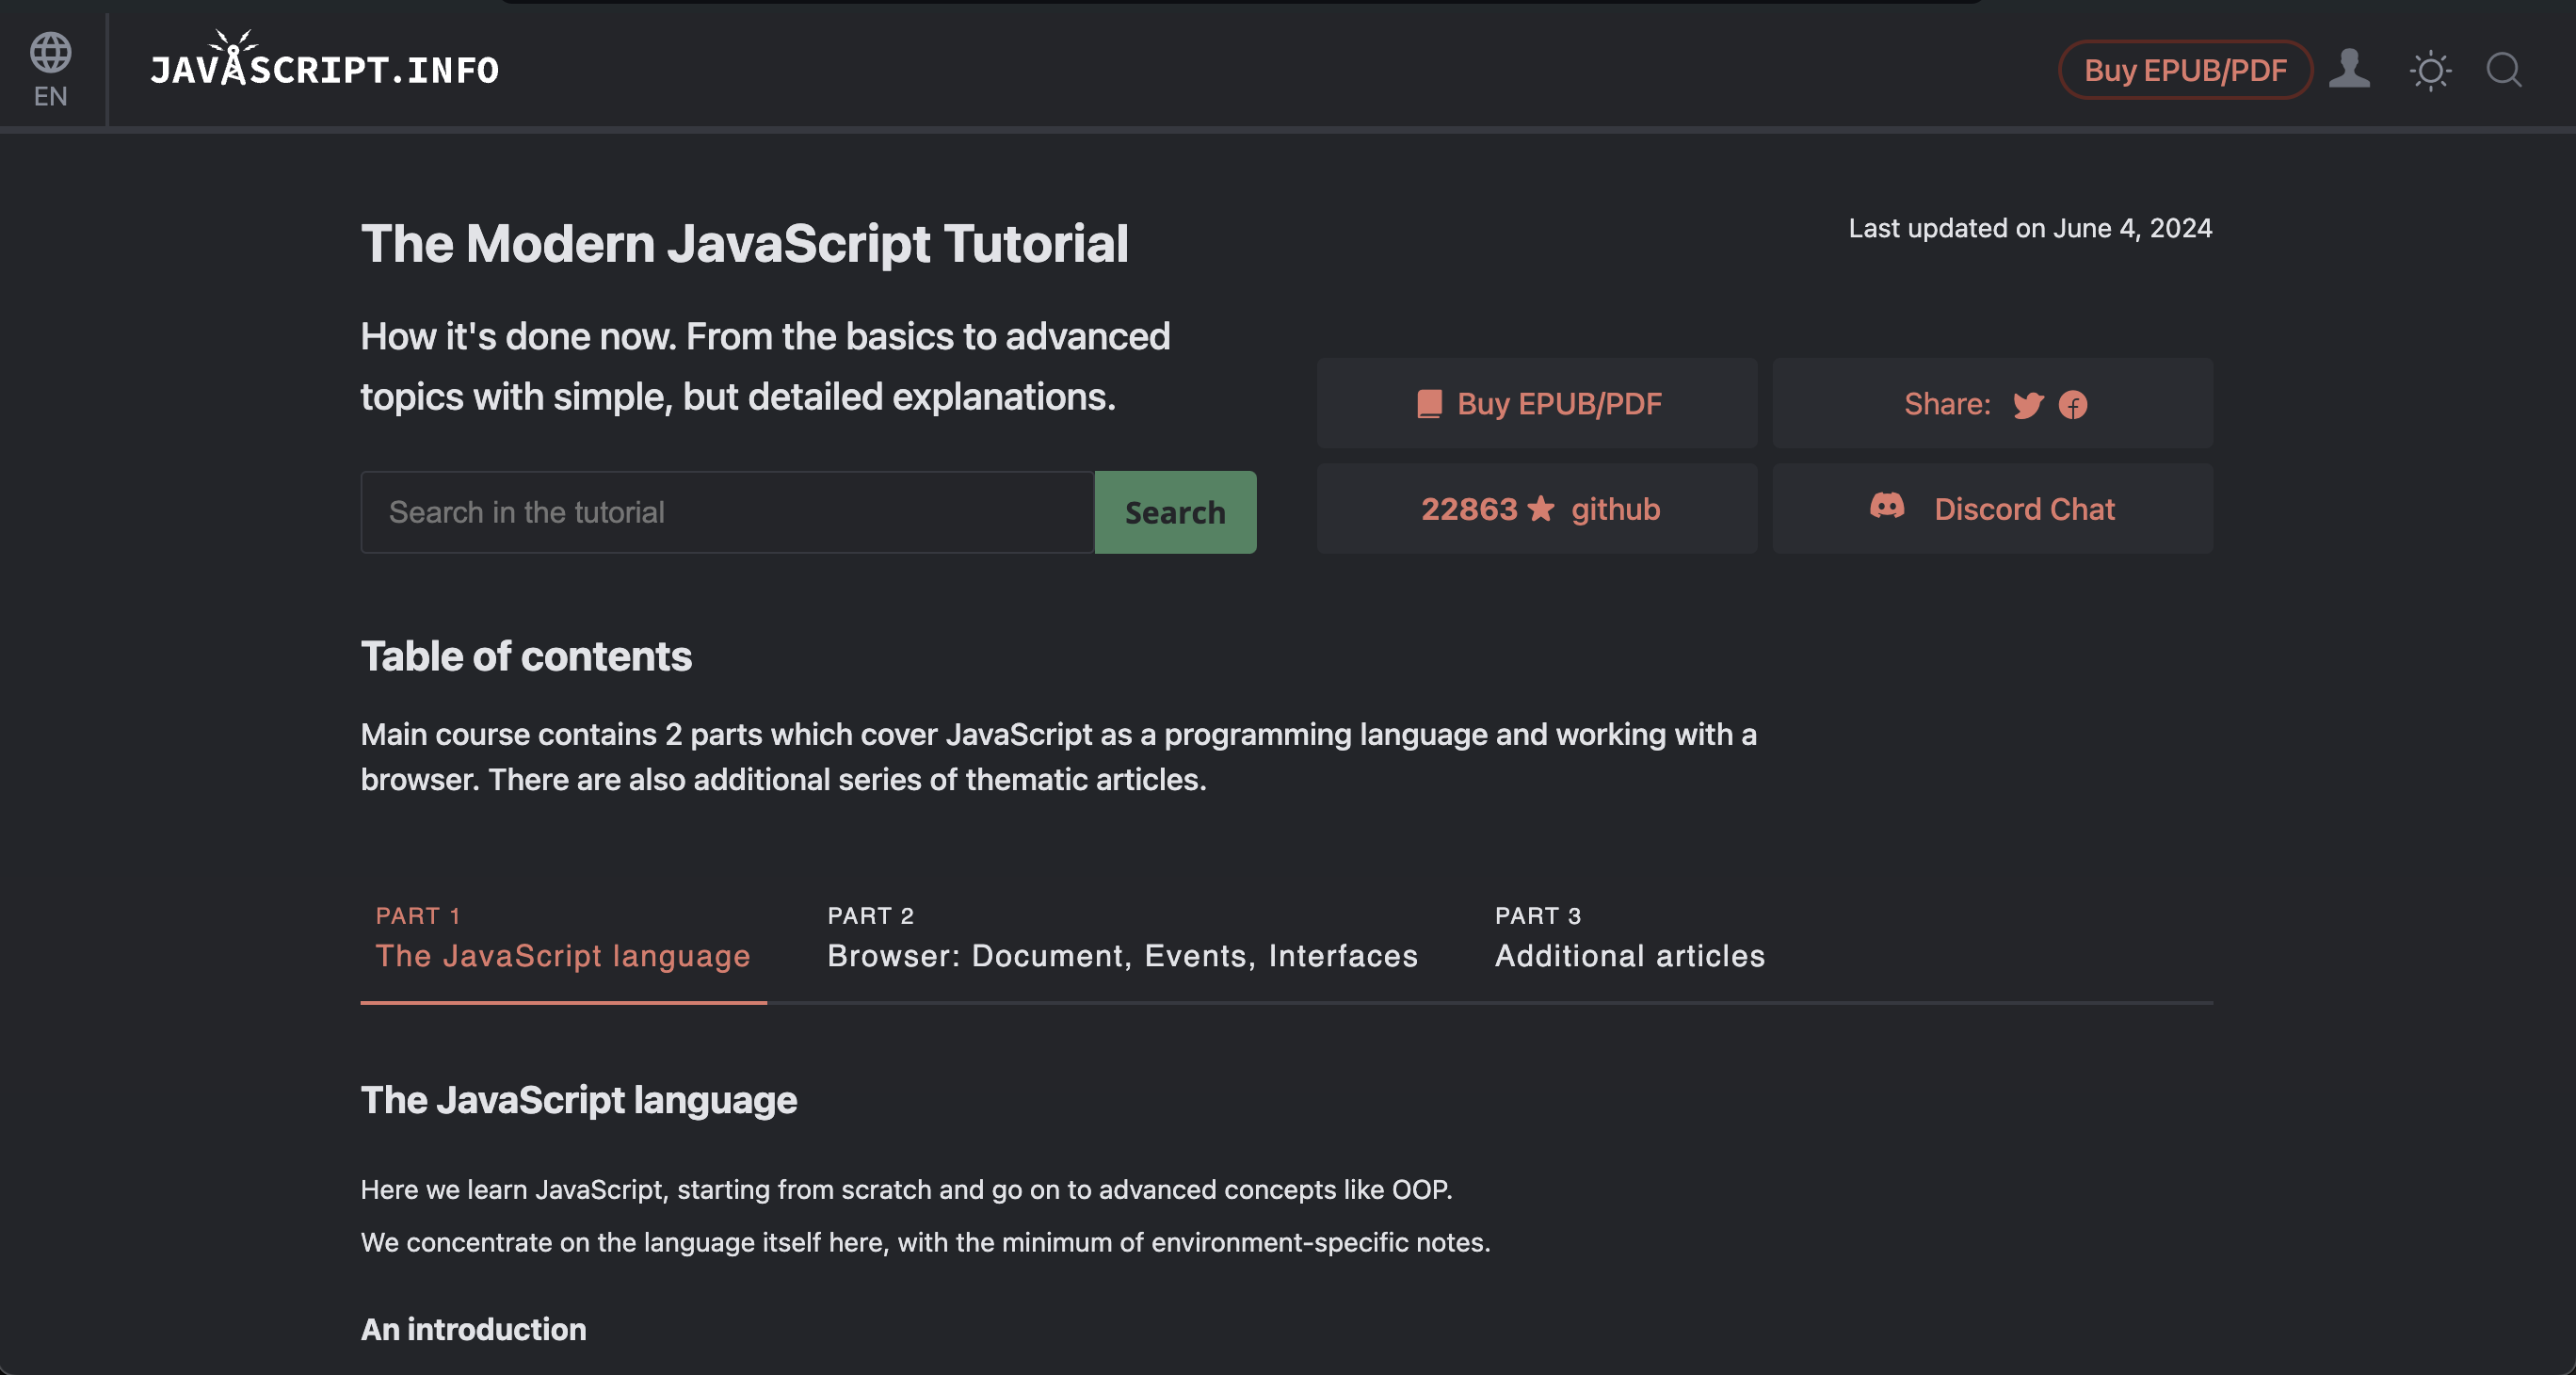The height and width of the screenshot is (1375, 2576).
Task: Click the Discord logo icon
Action: 1889,508
